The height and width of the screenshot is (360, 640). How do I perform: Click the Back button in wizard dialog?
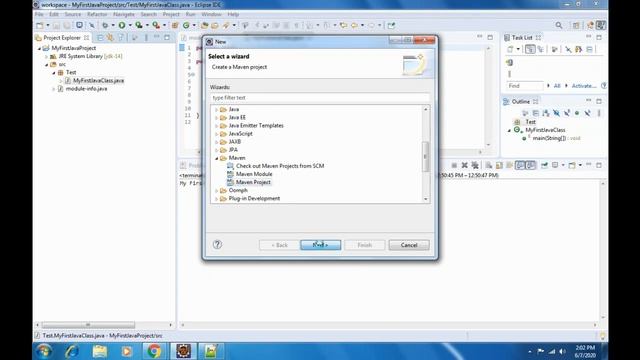(279, 245)
